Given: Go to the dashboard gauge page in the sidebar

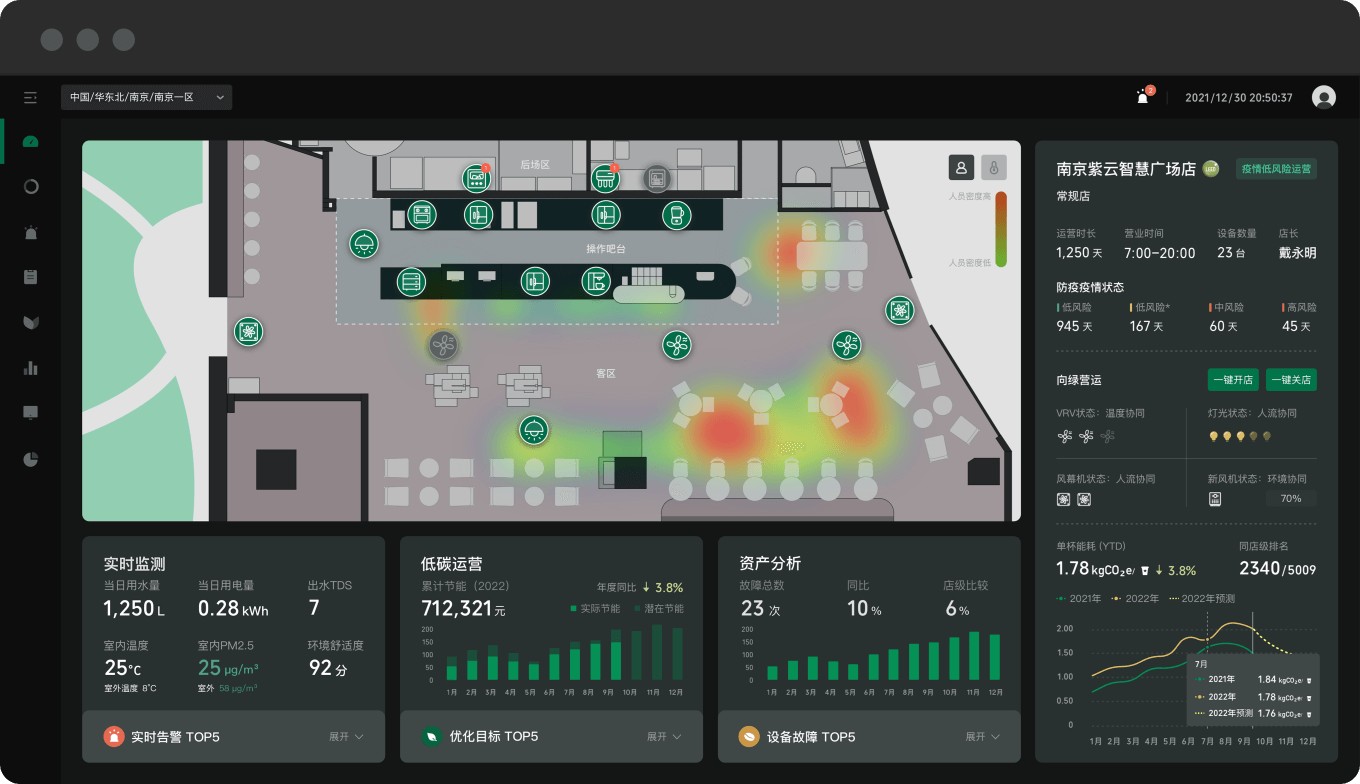Looking at the screenshot, I should tap(30, 141).
